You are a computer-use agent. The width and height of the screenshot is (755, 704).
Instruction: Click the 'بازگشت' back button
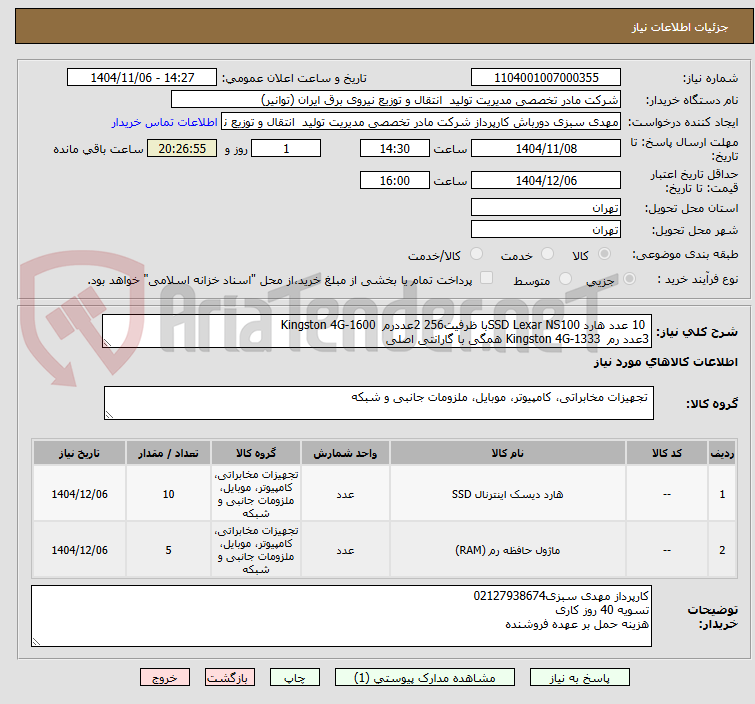pyautogui.click(x=229, y=677)
